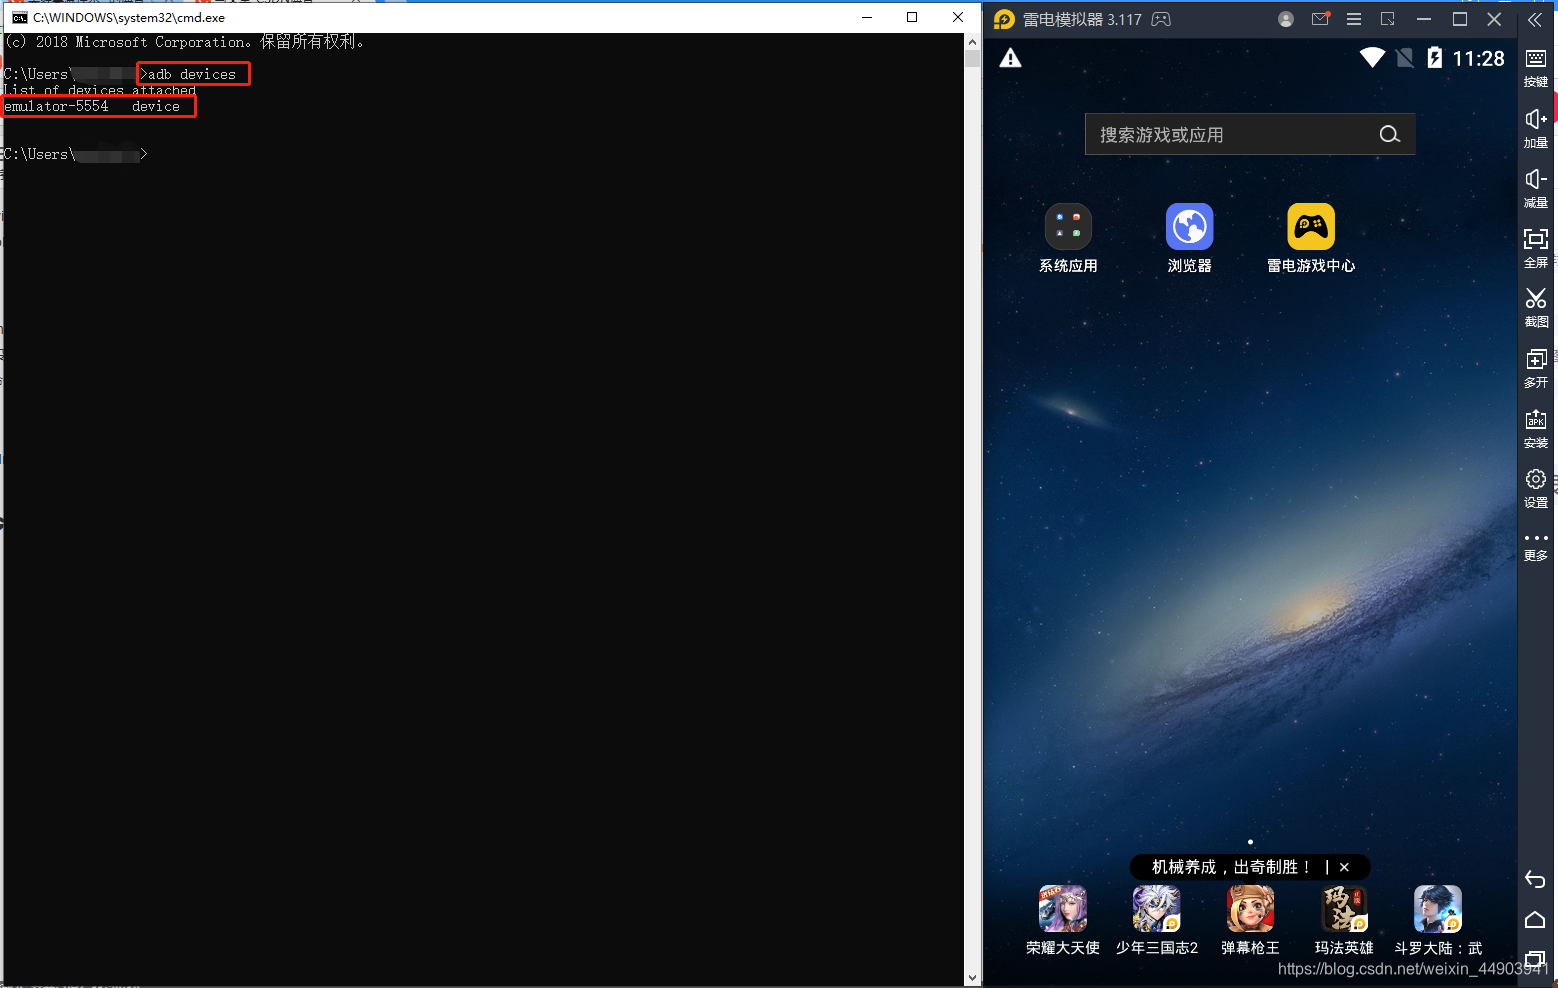The image size is (1558, 988).
Task: Open the 系统应用 folder icon
Action: point(1068,227)
